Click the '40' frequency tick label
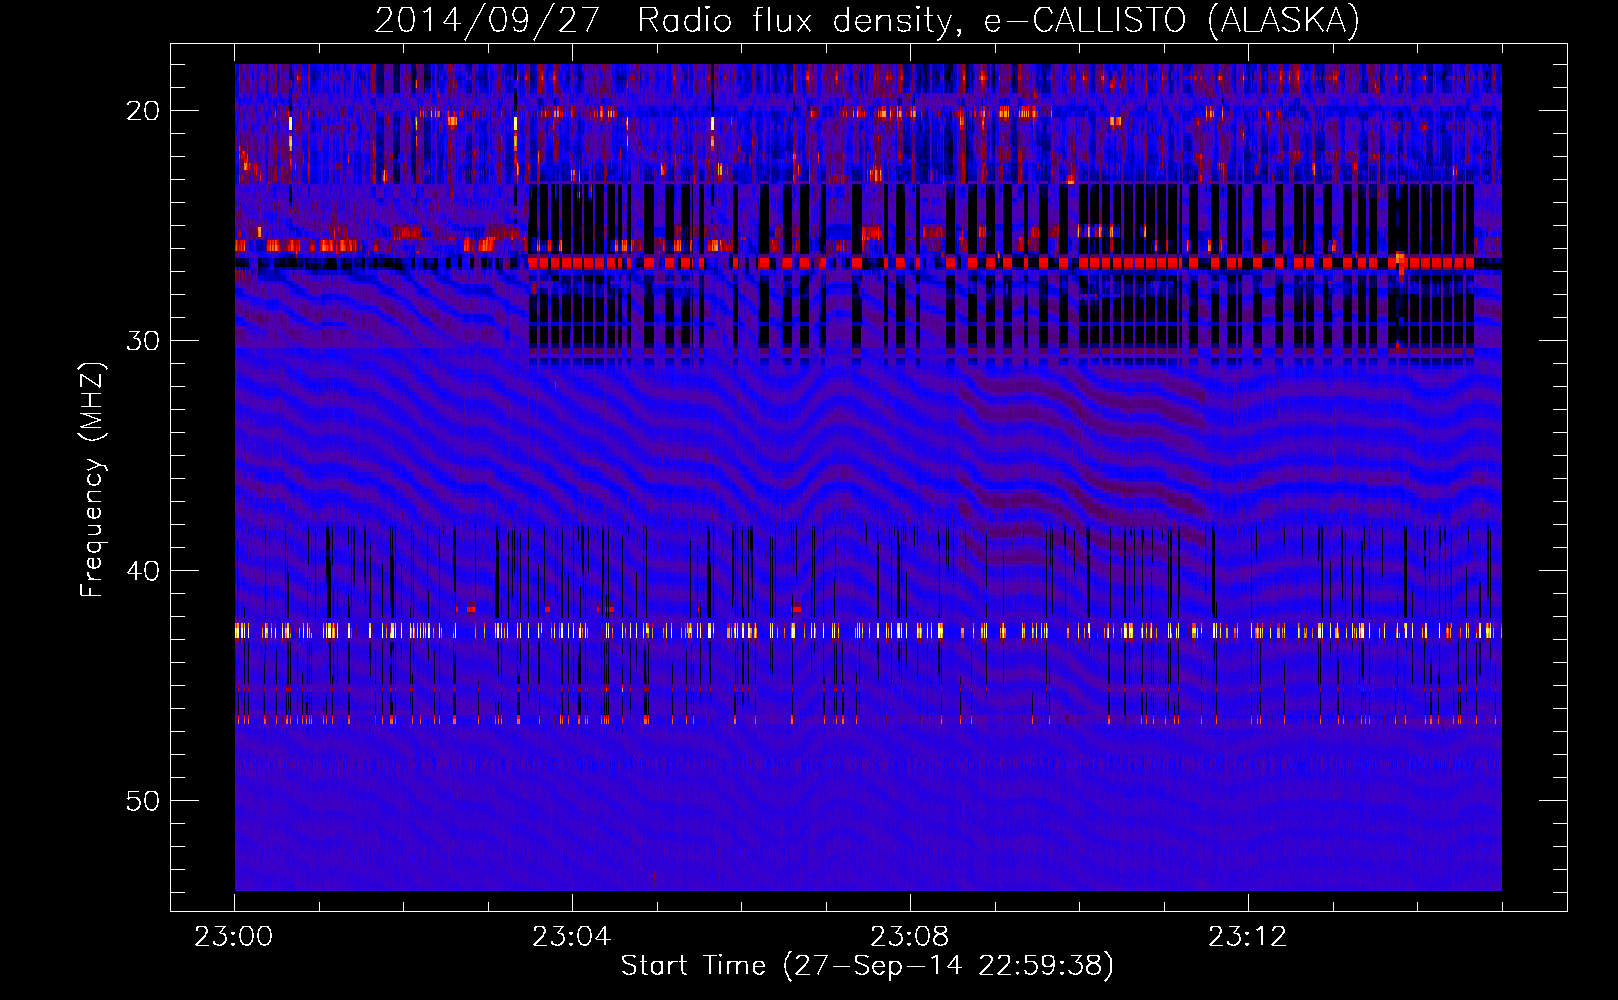The height and width of the screenshot is (1000, 1618). tap(144, 571)
